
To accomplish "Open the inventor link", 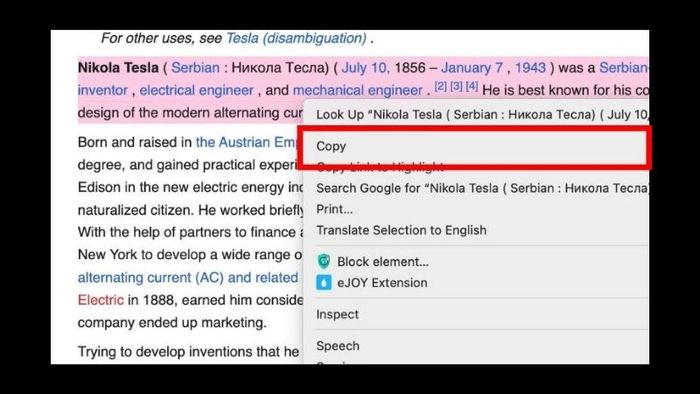I will pyautogui.click(x=103, y=91).
